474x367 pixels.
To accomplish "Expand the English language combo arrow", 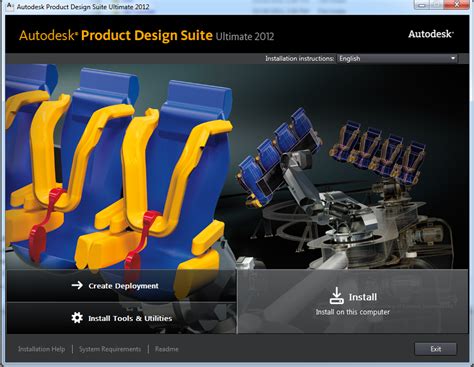I will pyautogui.click(x=453, y=58).
